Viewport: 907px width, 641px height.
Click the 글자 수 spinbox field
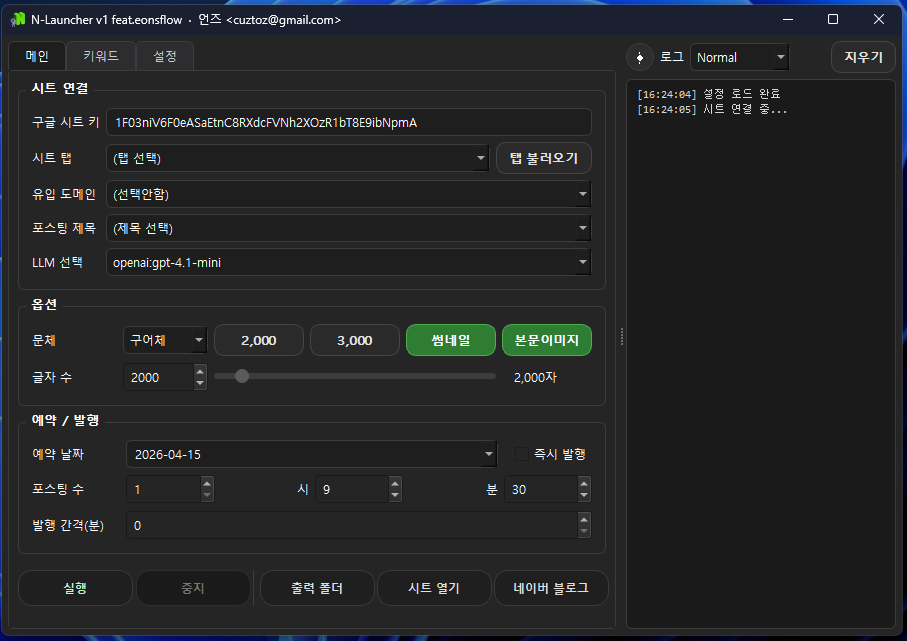[158, 377]
